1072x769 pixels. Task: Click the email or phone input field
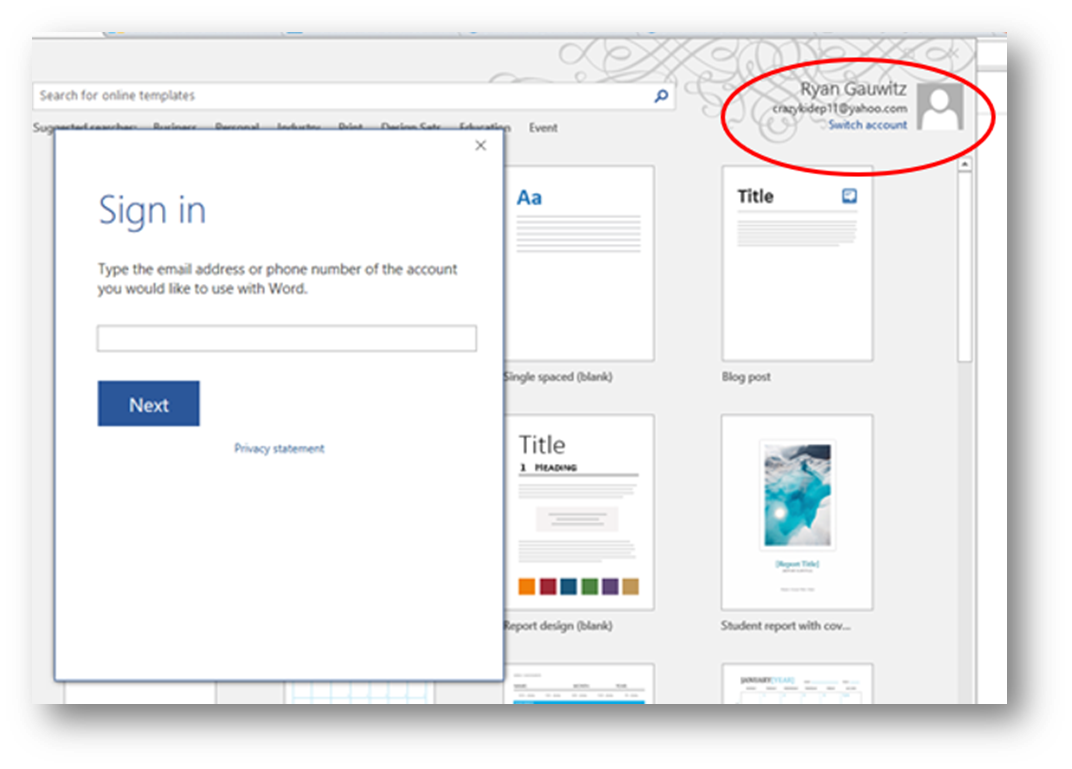[286, 338]
